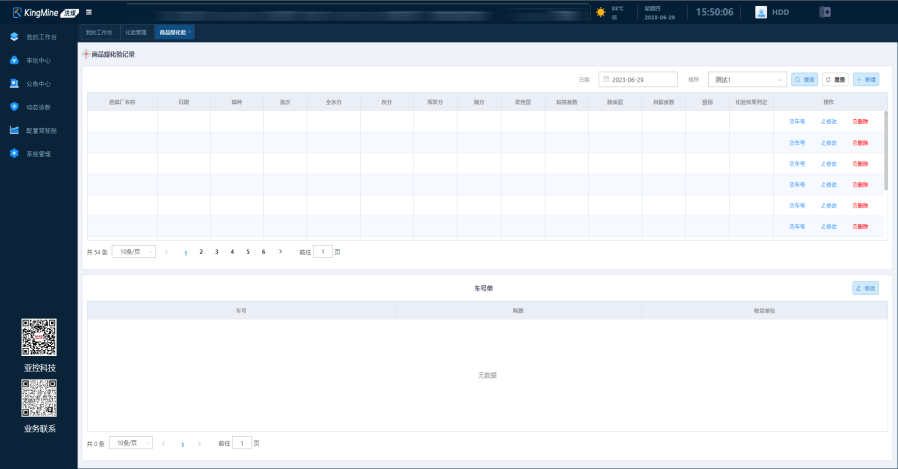Click the calendar icon in date field
The width and height of the screenshot is (898, 469).
(x=606, y=80)
